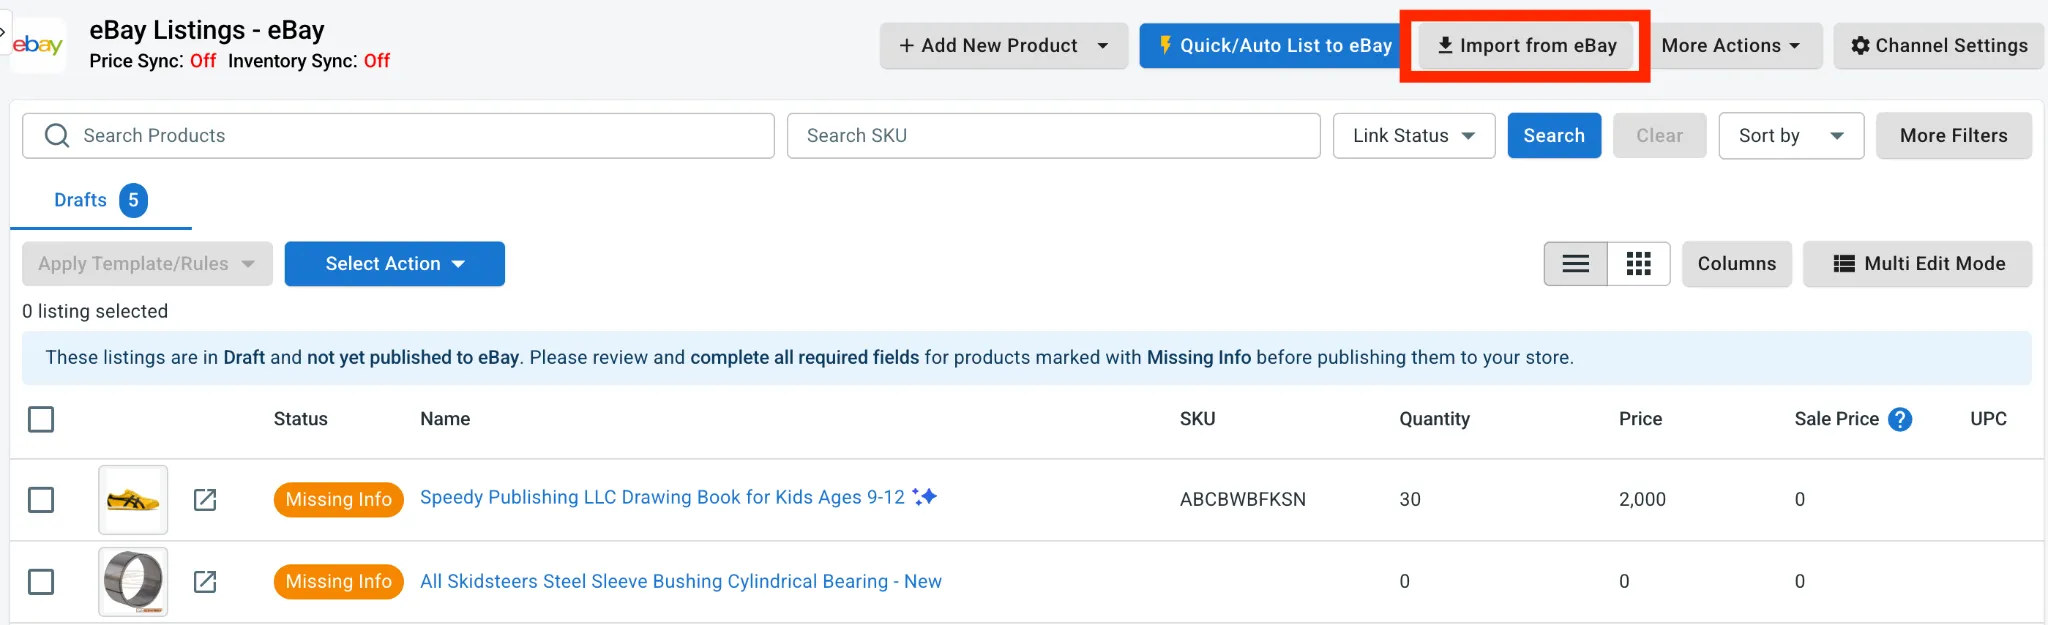This screenshot has height=625, width=2048.
Task: Switch to the Drafts tab
Action: [x=100, y=200]
